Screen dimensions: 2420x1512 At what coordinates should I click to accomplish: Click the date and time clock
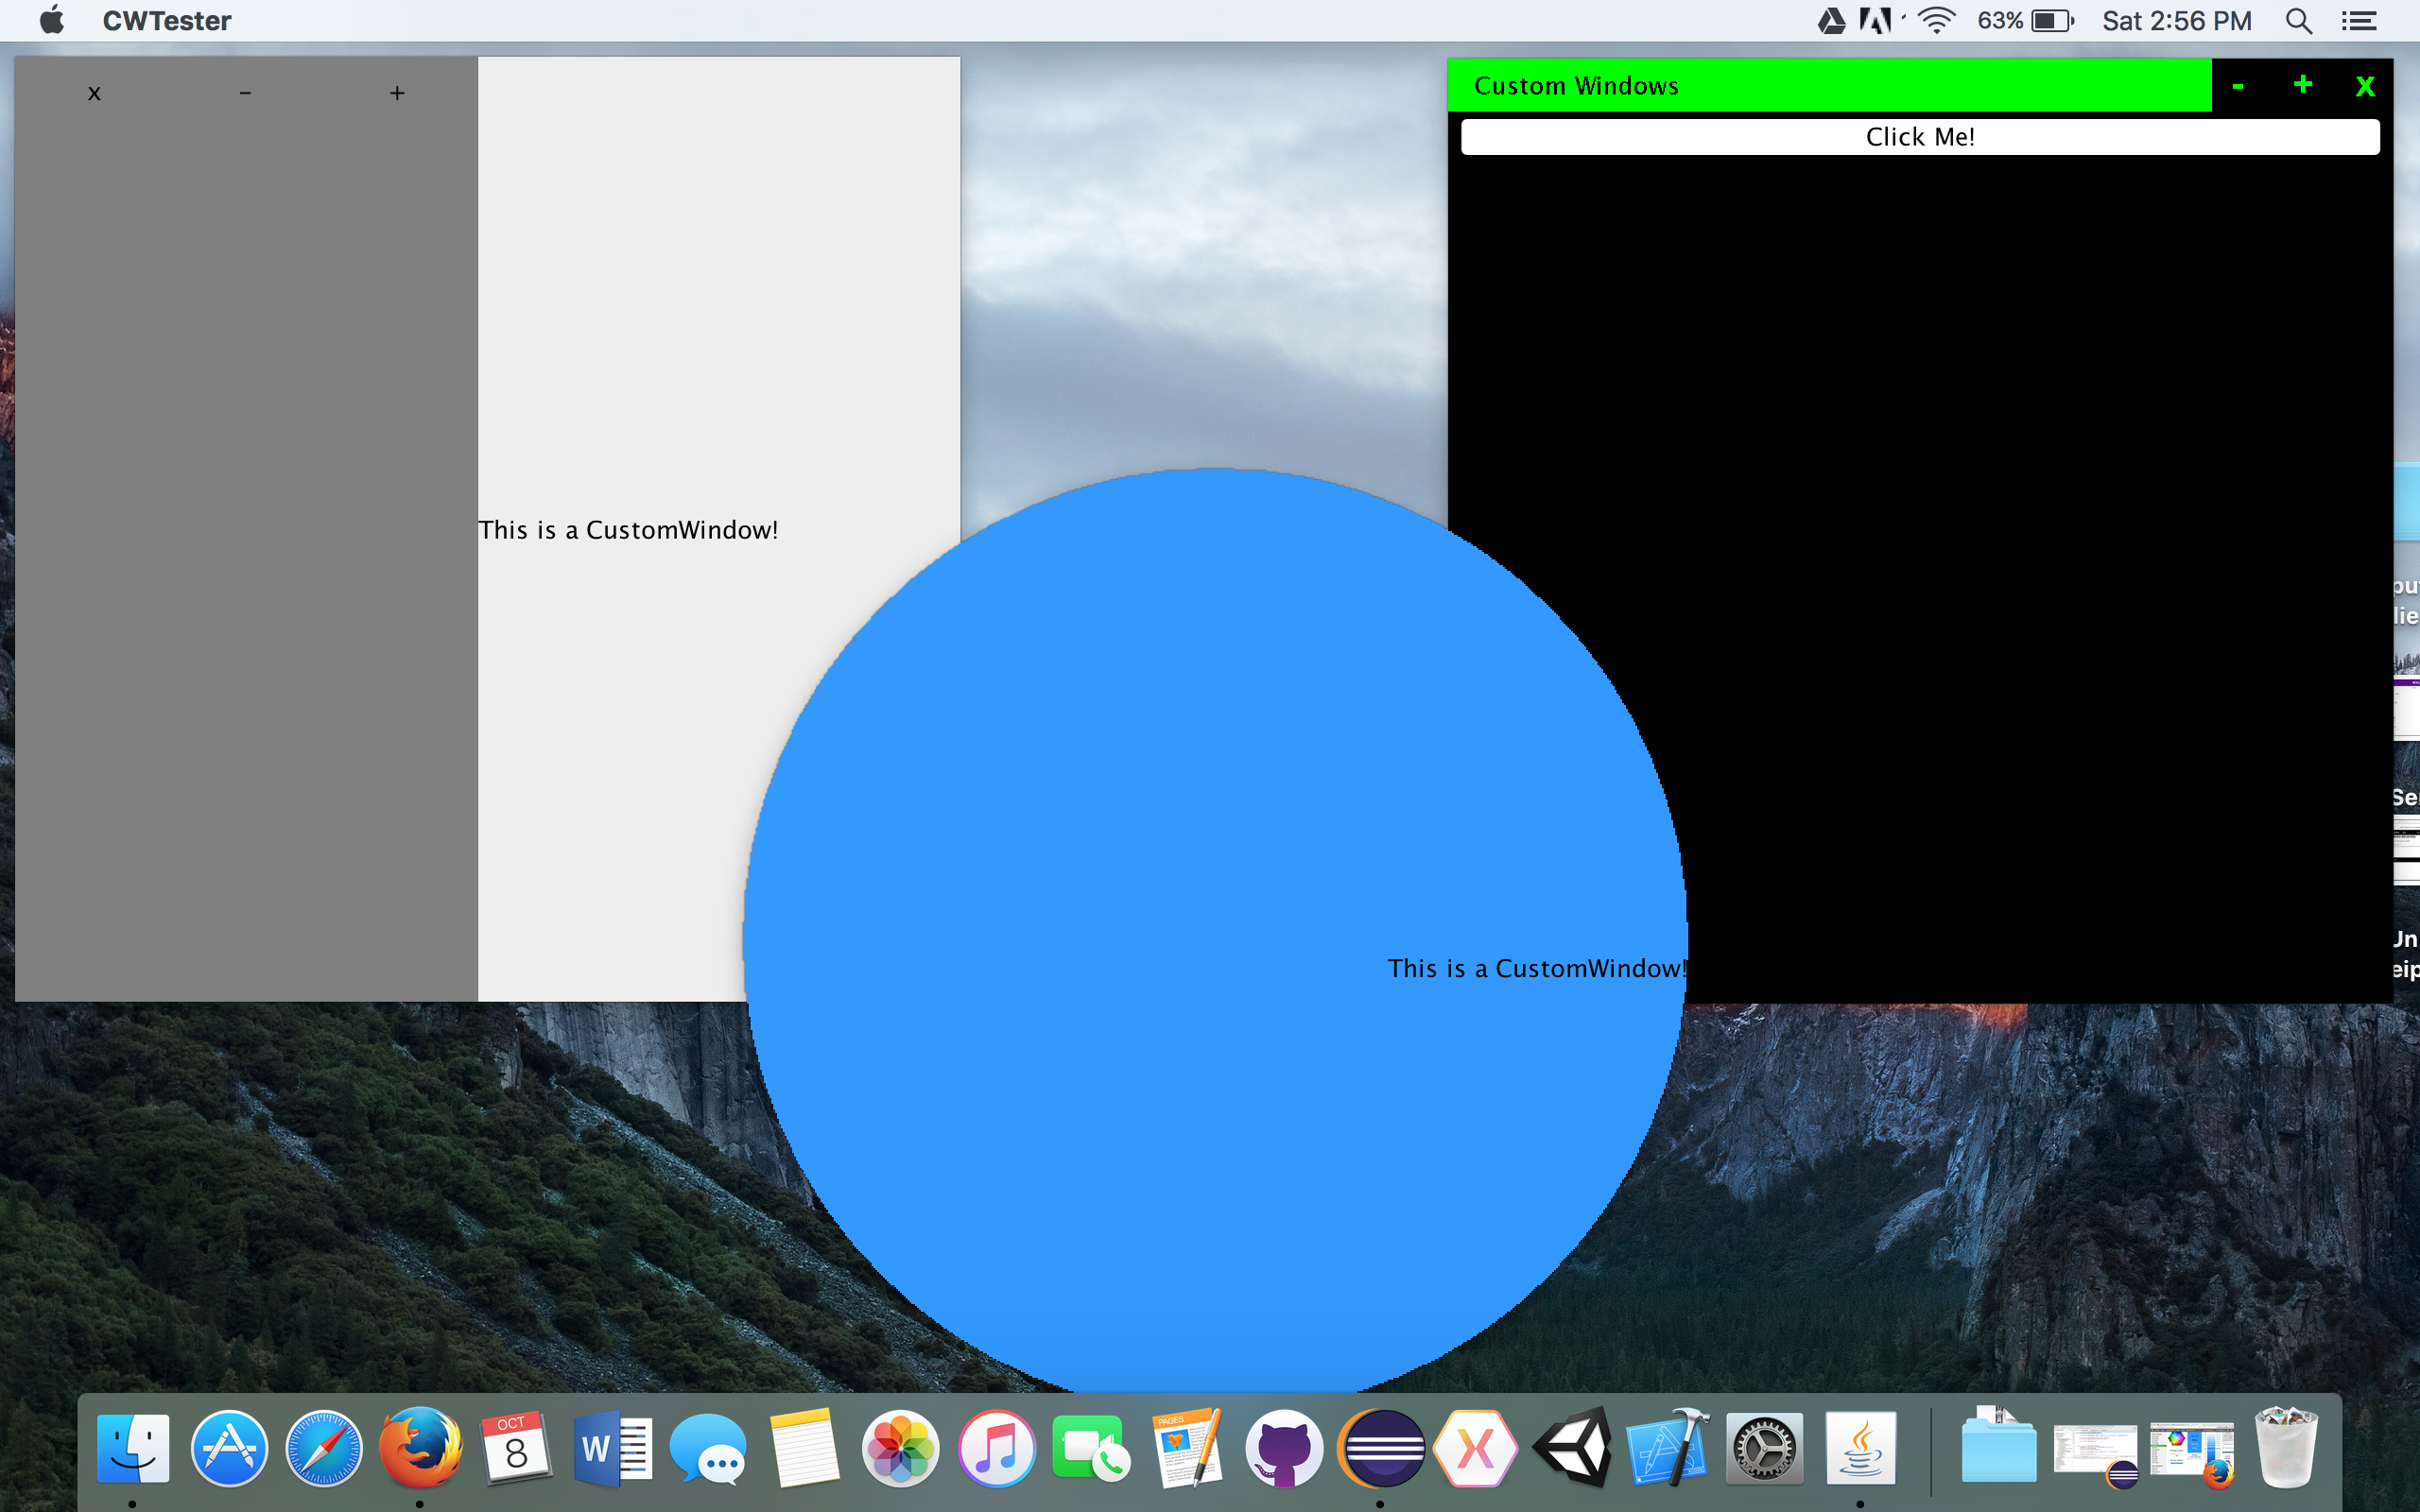click(x=2176, y=21)
